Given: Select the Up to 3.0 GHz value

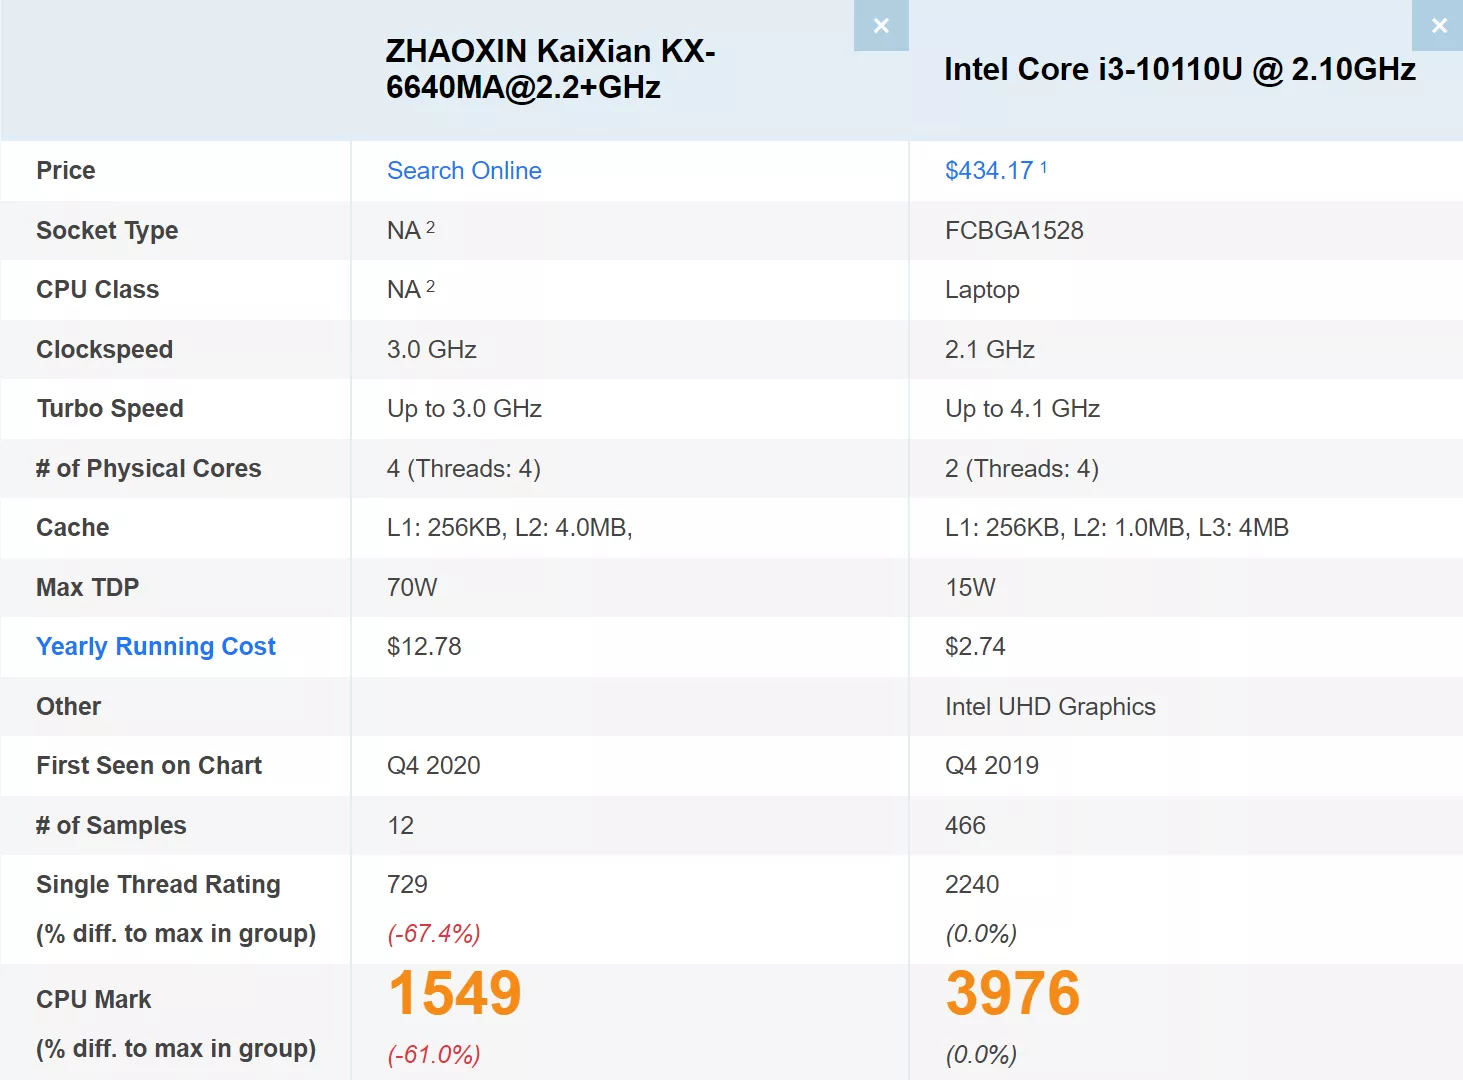Looking at the screenshot, I should pyautogui.click(x=464, y=409).
